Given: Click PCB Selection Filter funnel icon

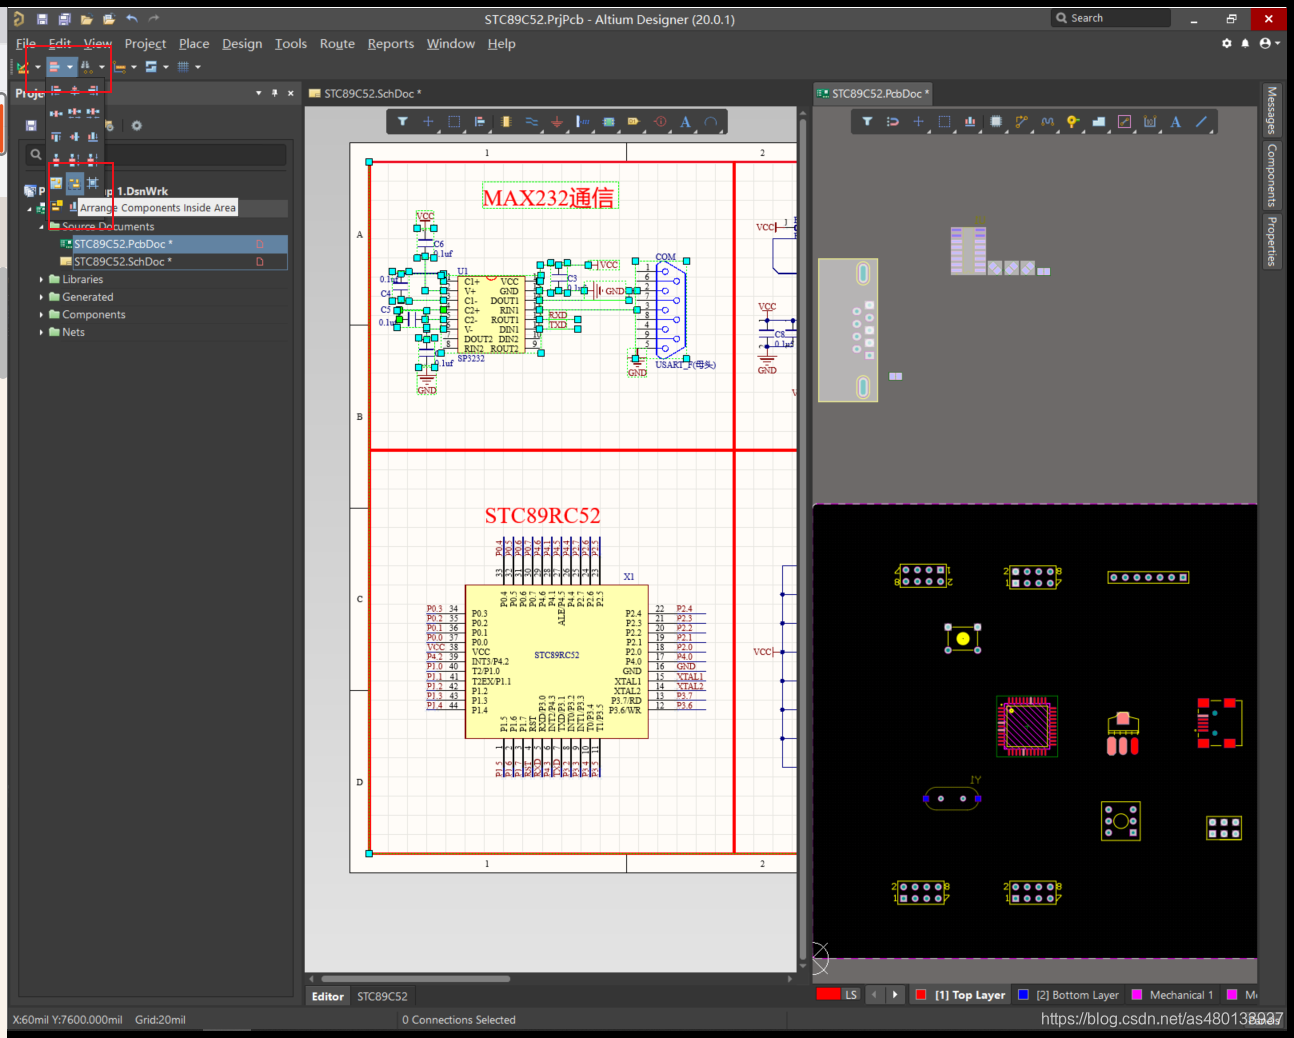Looking at the screenshot, I should tap(867, 122).
